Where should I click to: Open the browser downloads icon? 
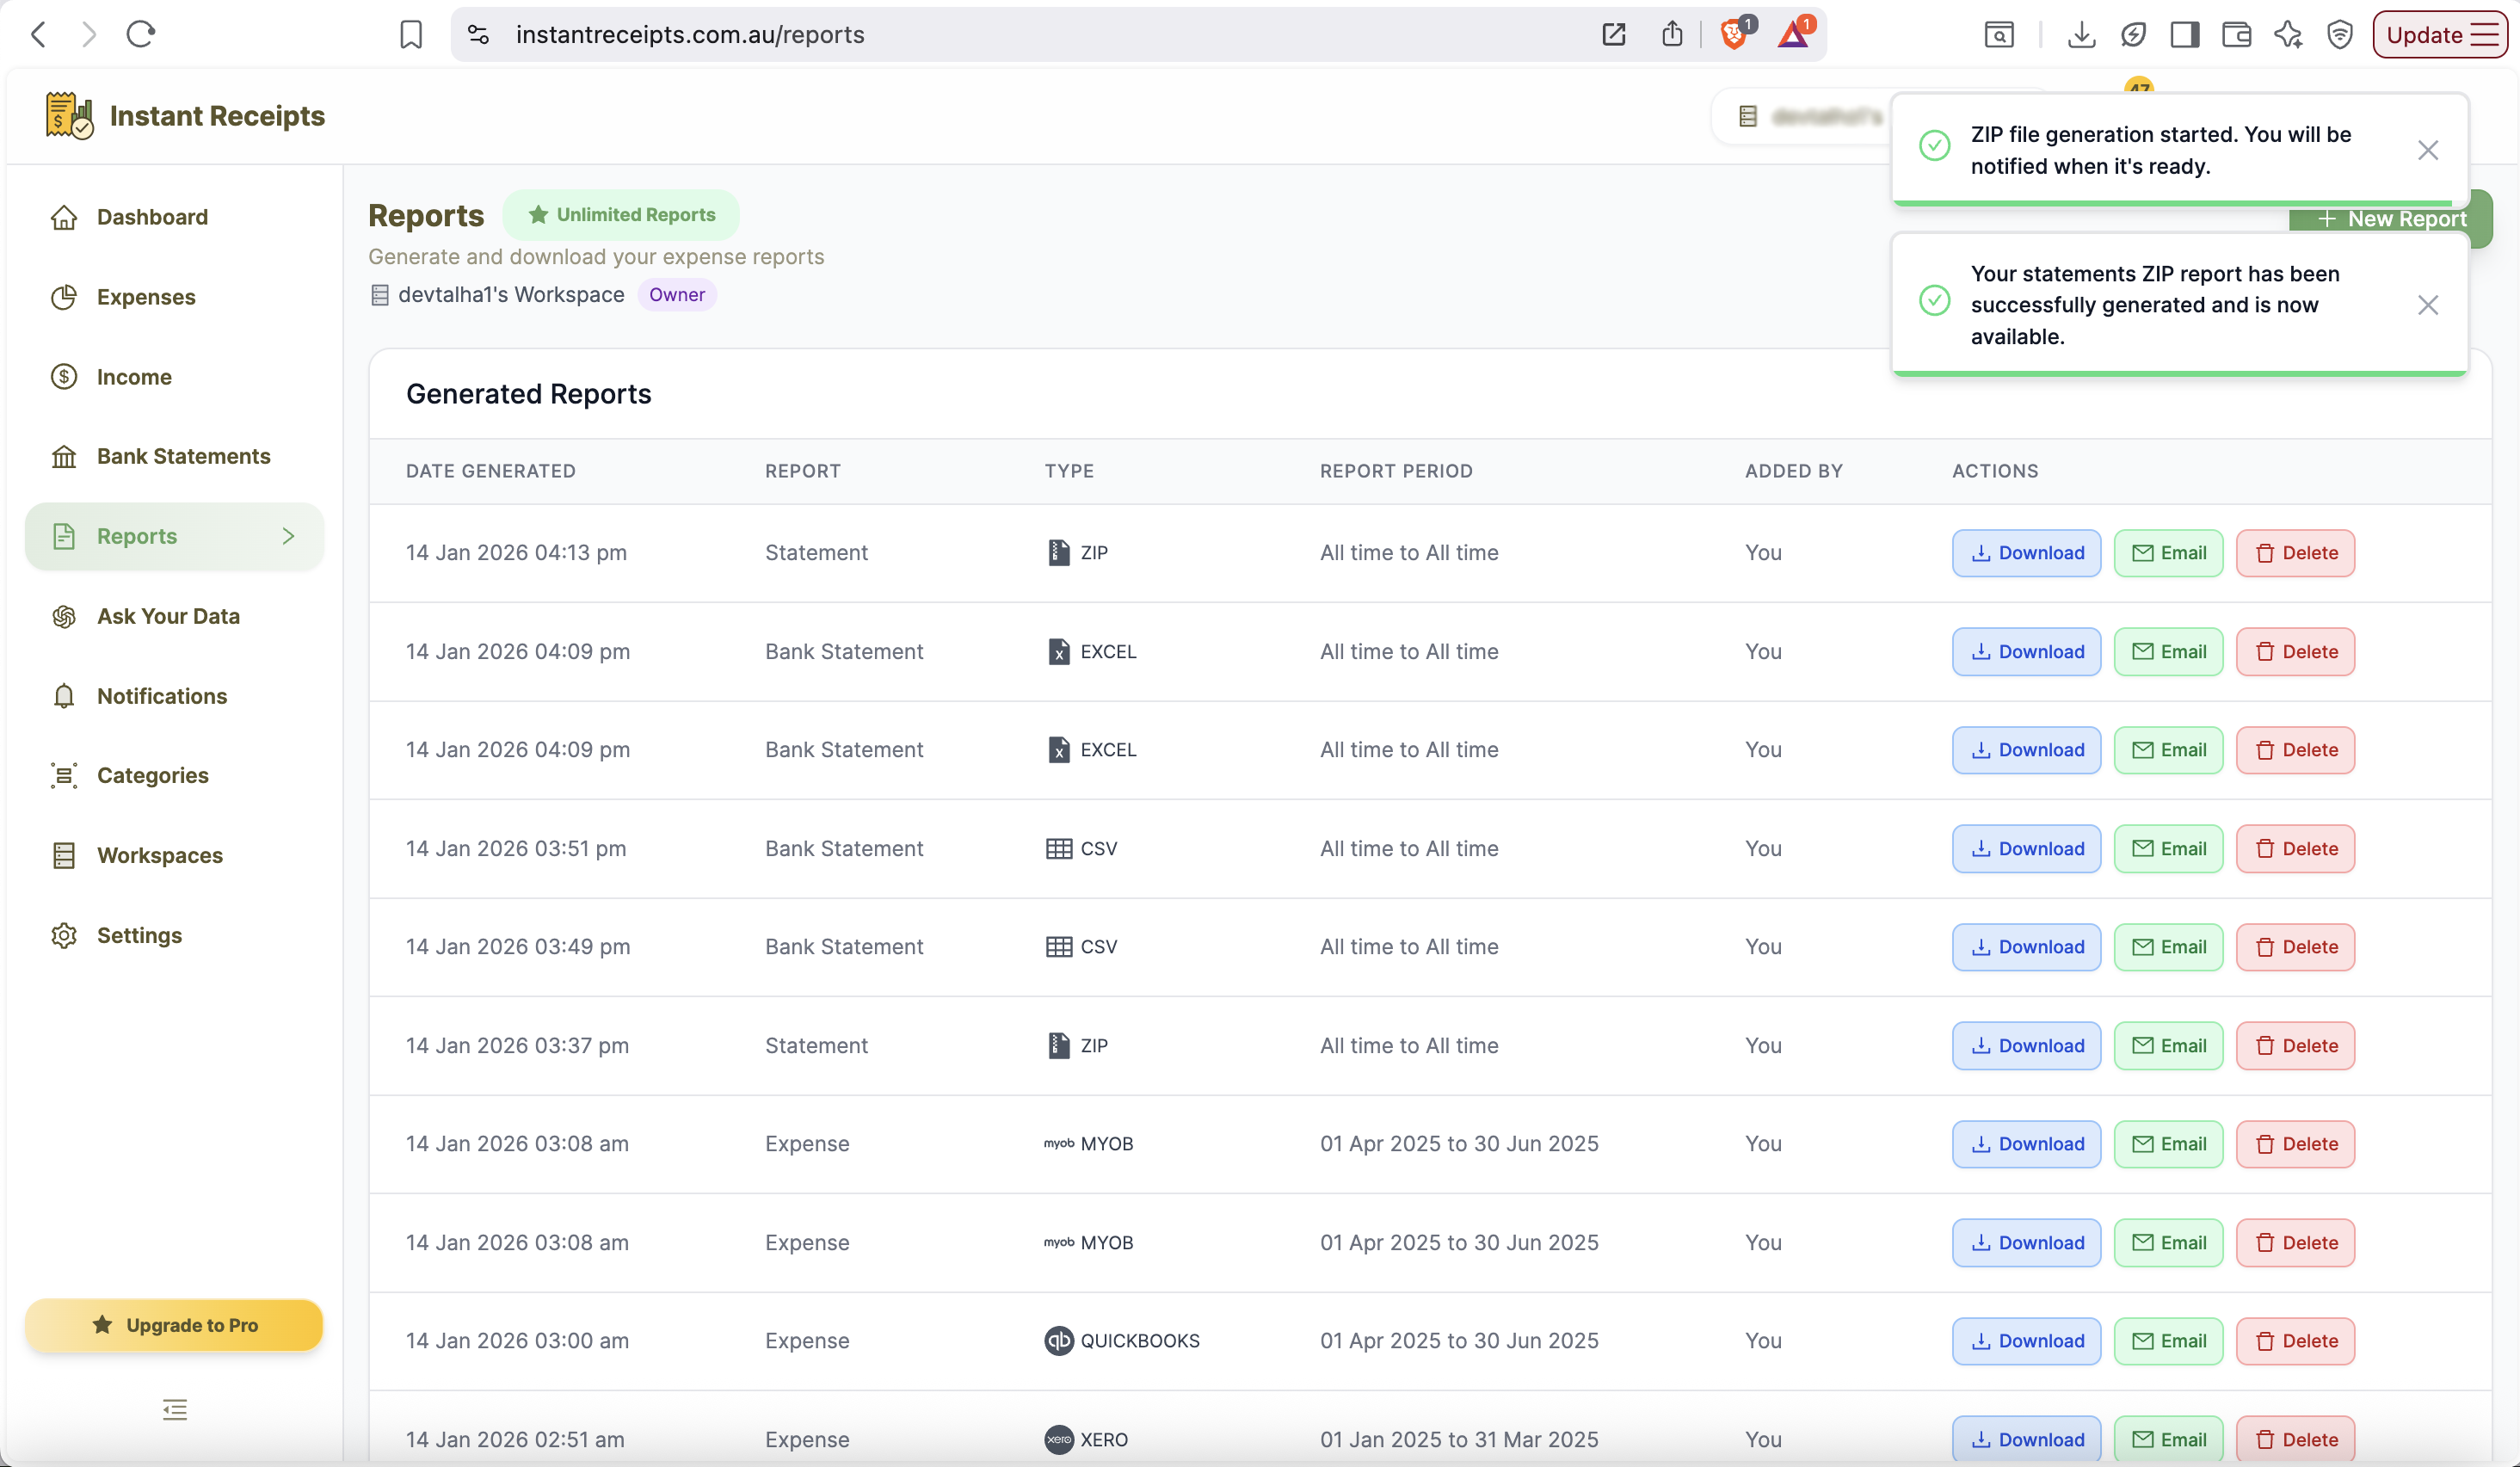2081,35
